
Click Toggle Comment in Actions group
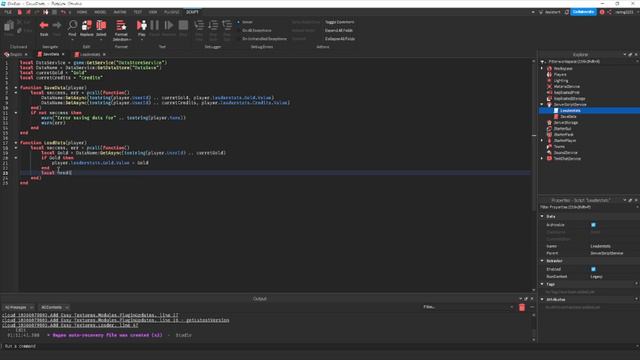pyautogui.click(x=340, y=22)
